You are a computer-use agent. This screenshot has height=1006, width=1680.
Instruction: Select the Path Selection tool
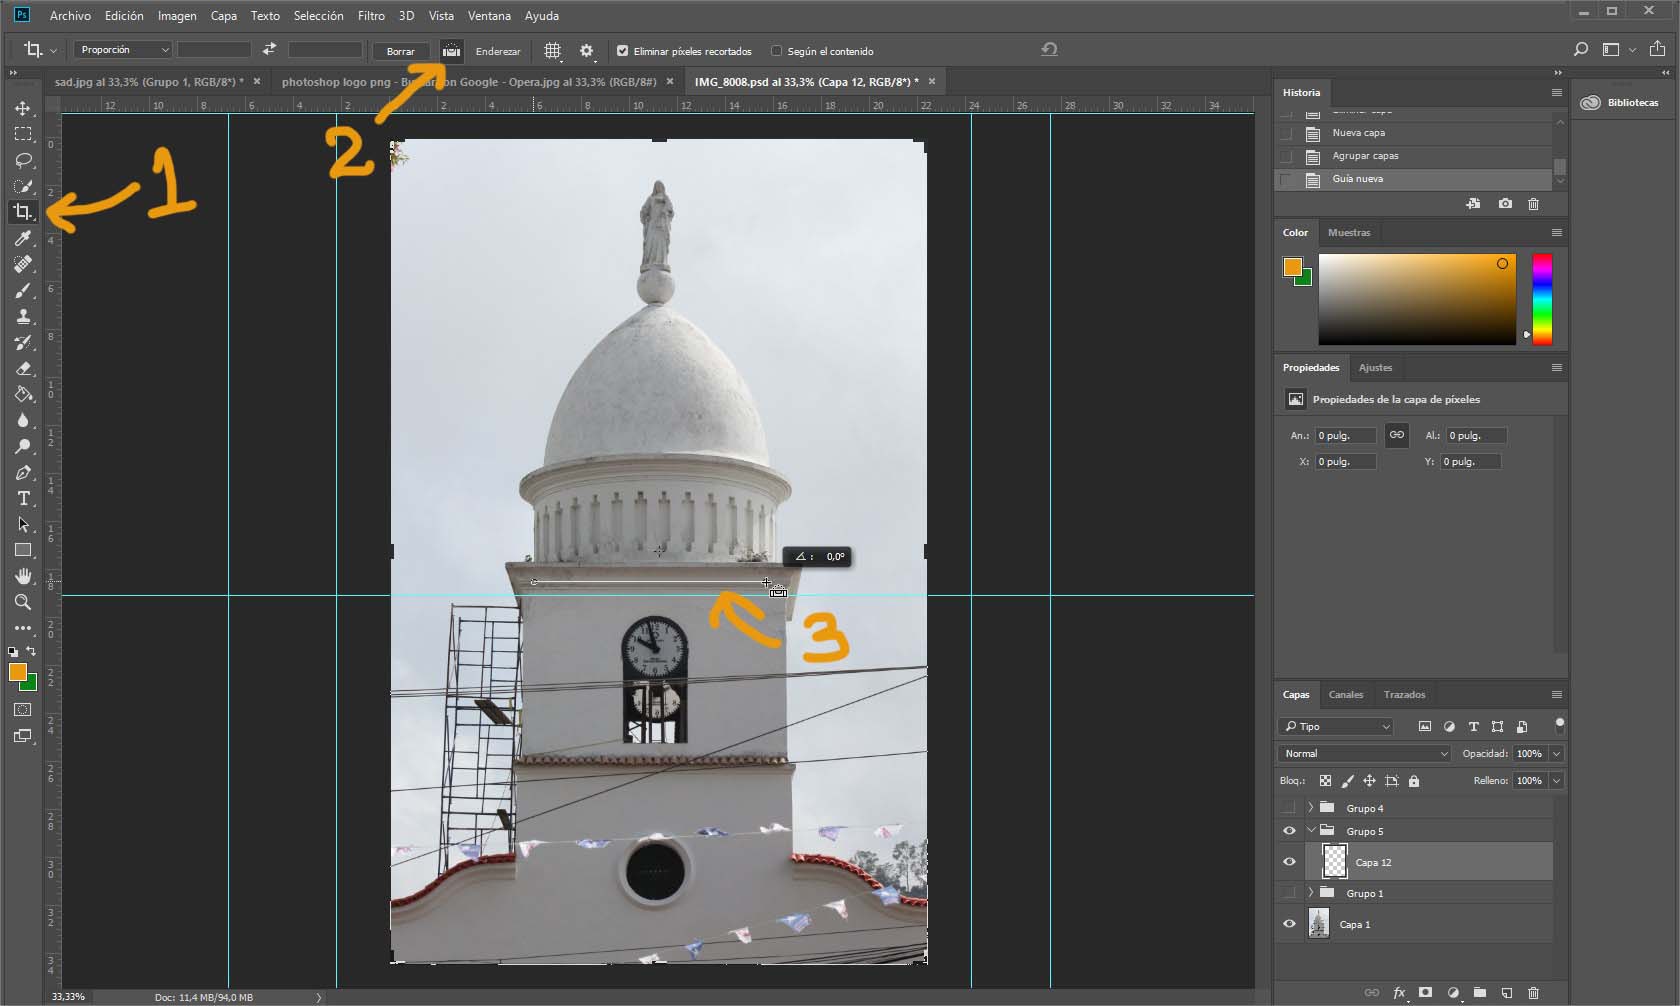[22, 524]
